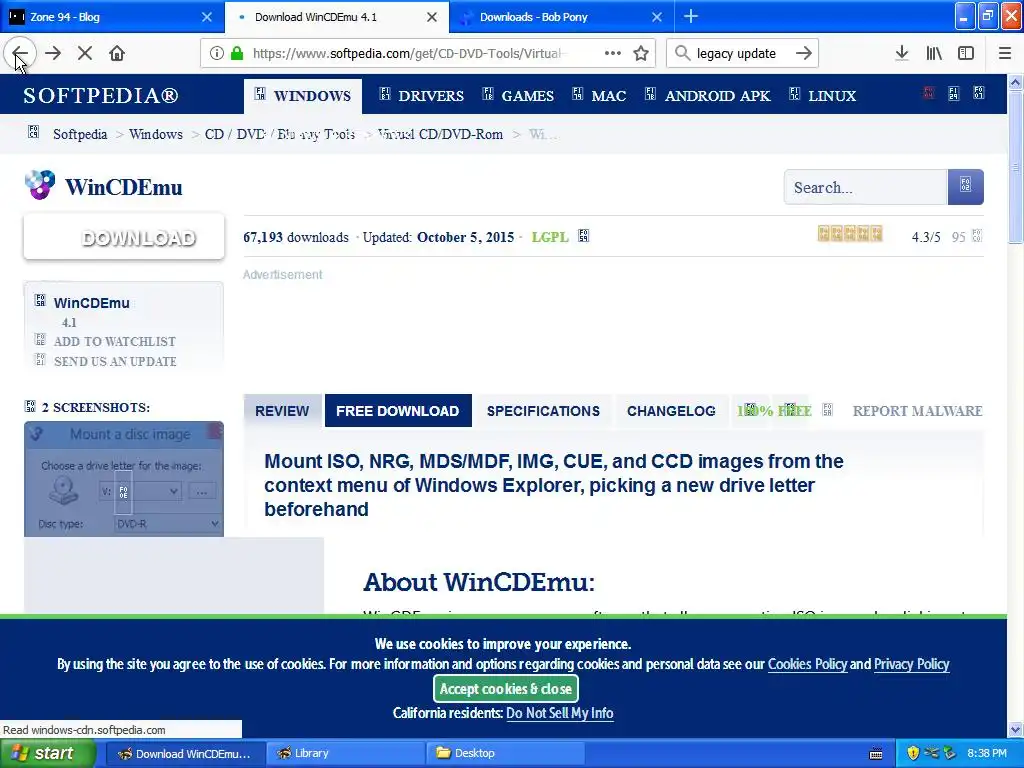Focus the Softpedia Search... field

[x=865, y=187]
